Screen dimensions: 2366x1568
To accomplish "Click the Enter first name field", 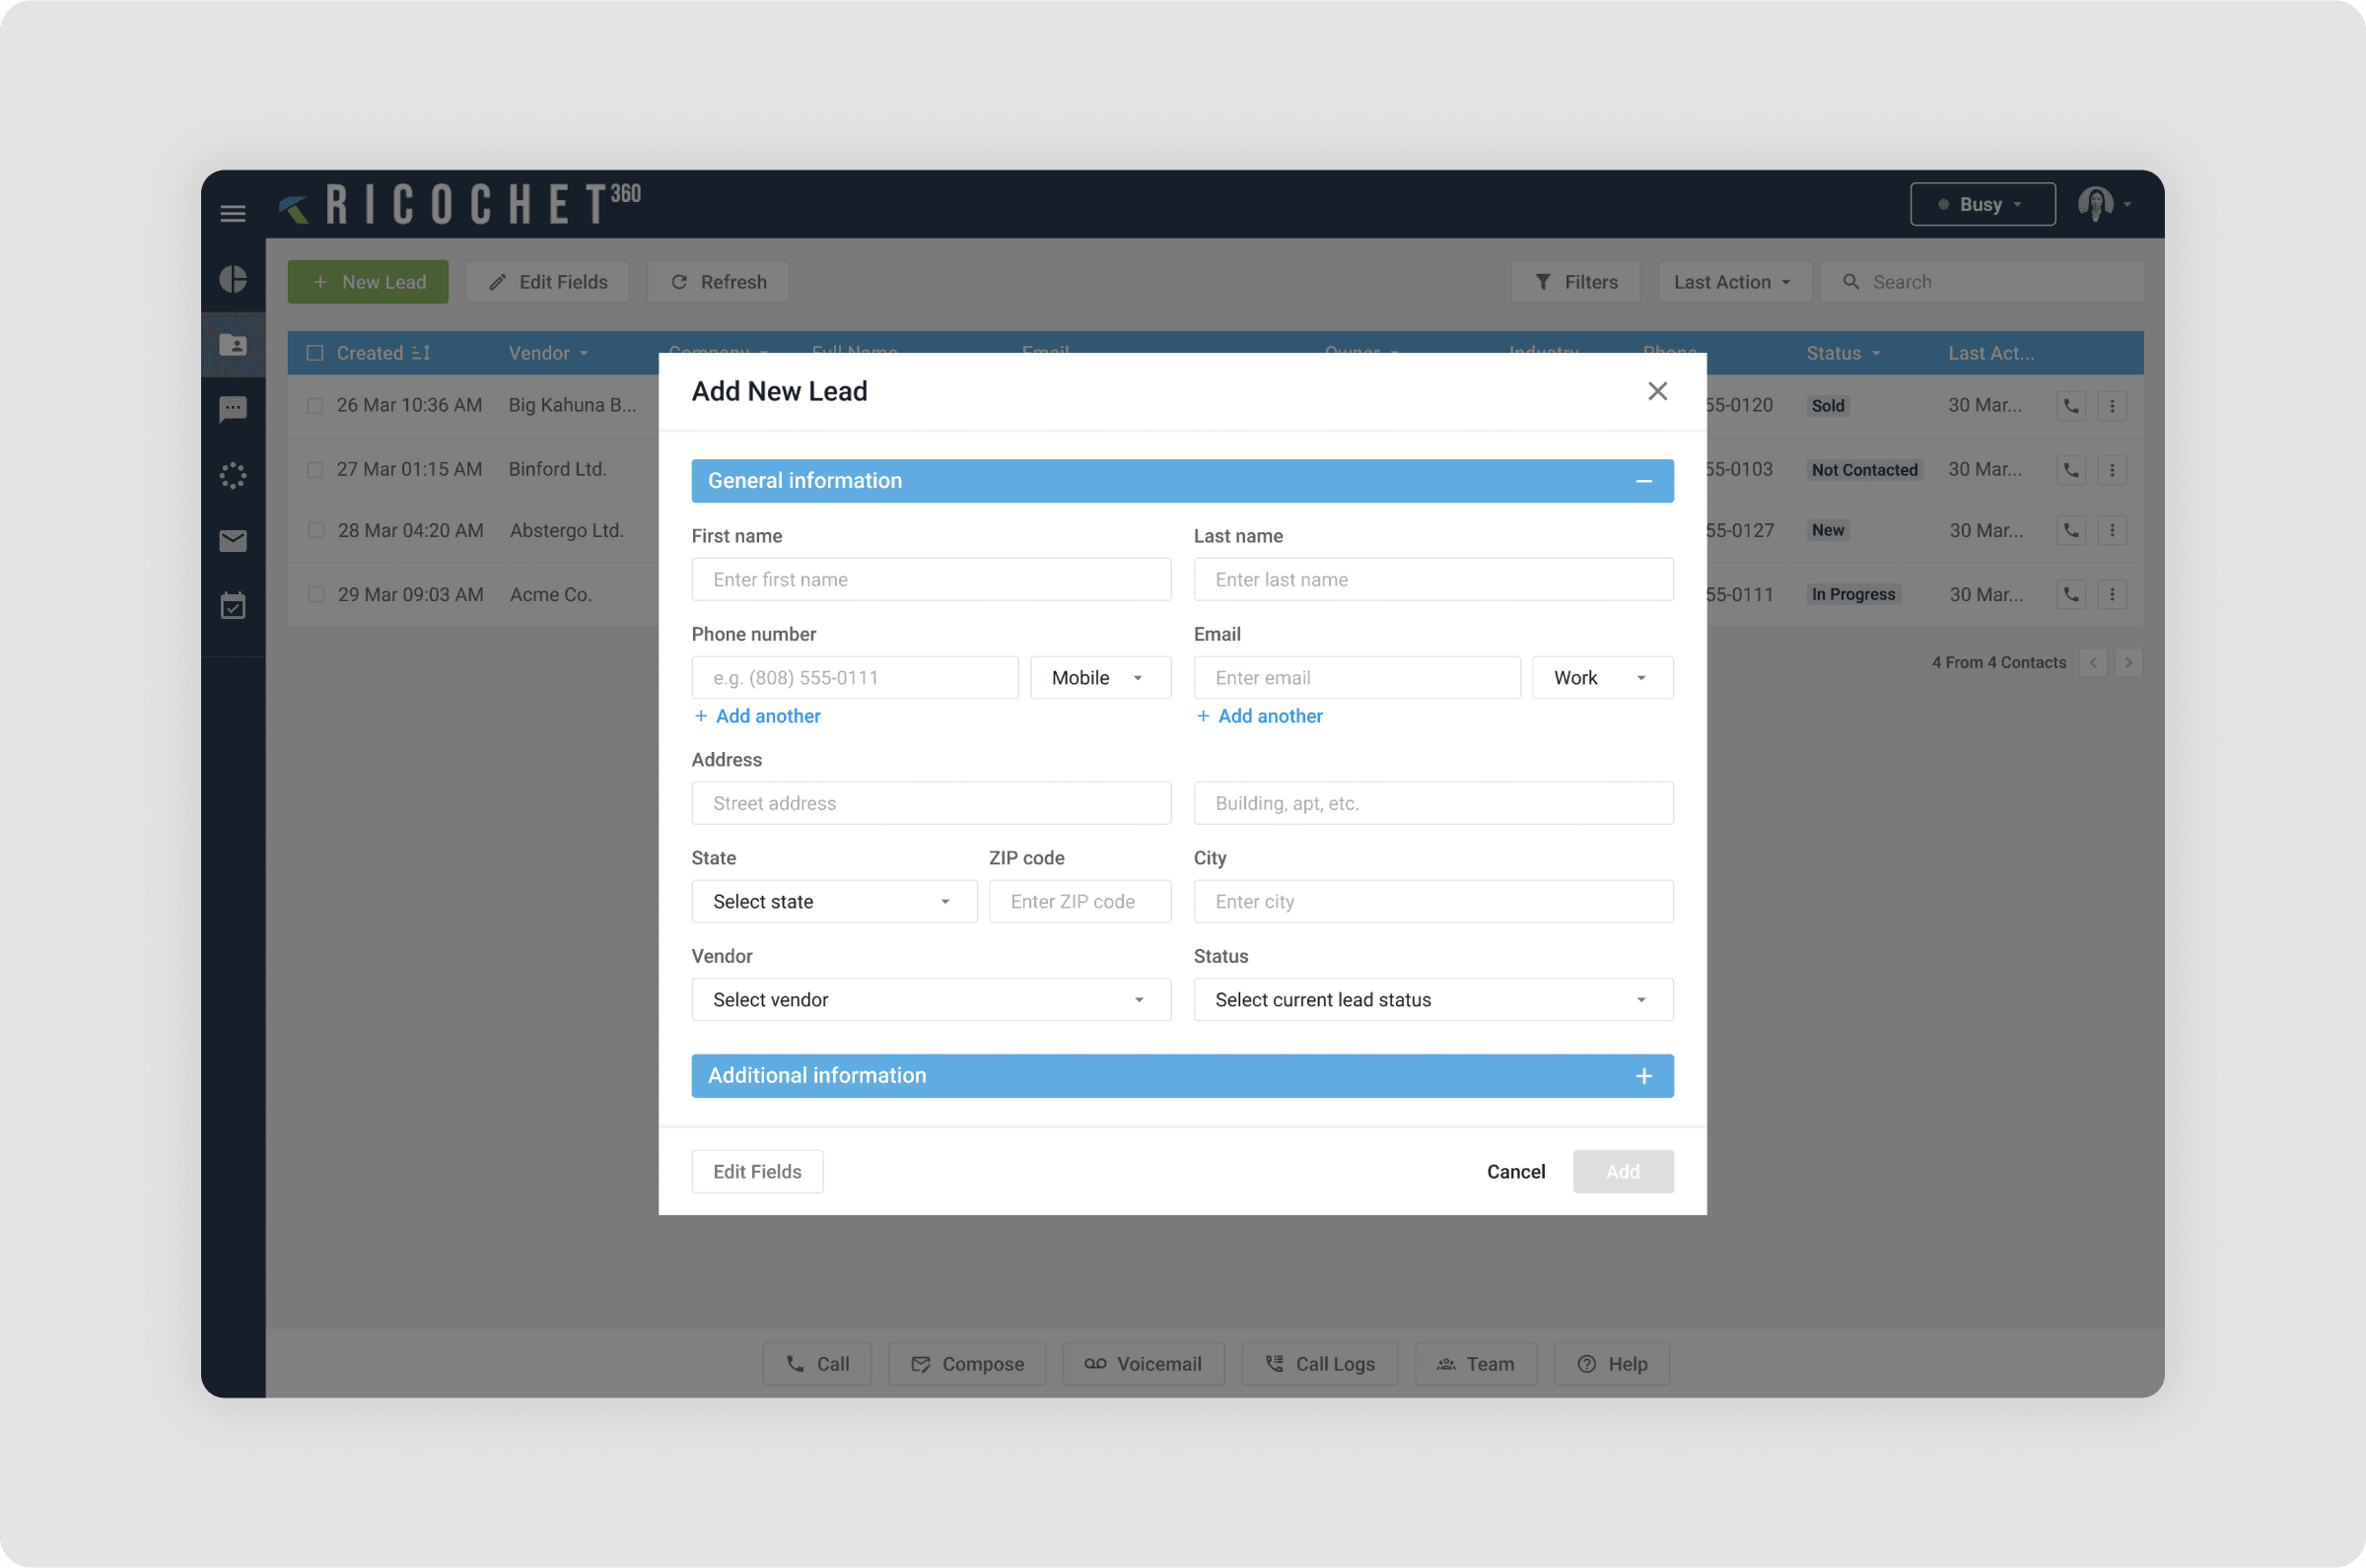I will [x=930, y=580].
